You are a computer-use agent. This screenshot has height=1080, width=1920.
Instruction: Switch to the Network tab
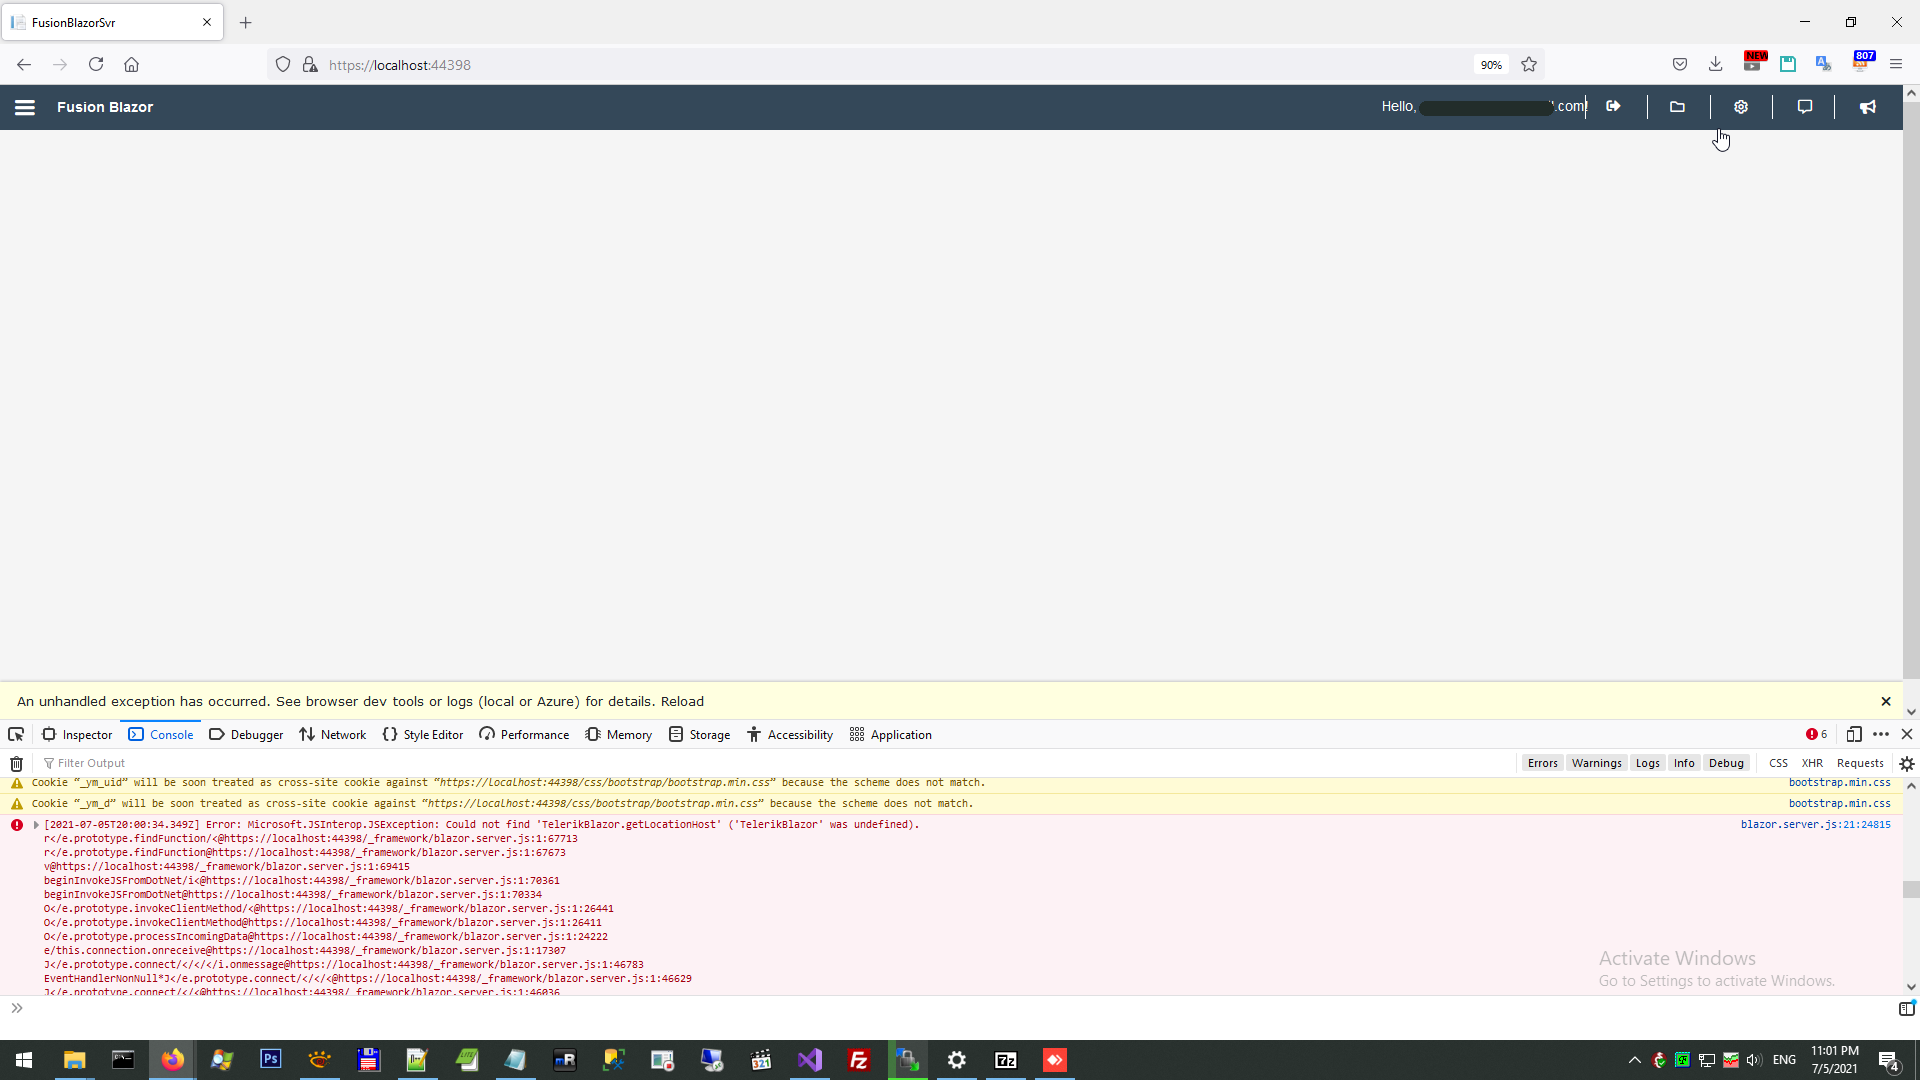point(333,735)
